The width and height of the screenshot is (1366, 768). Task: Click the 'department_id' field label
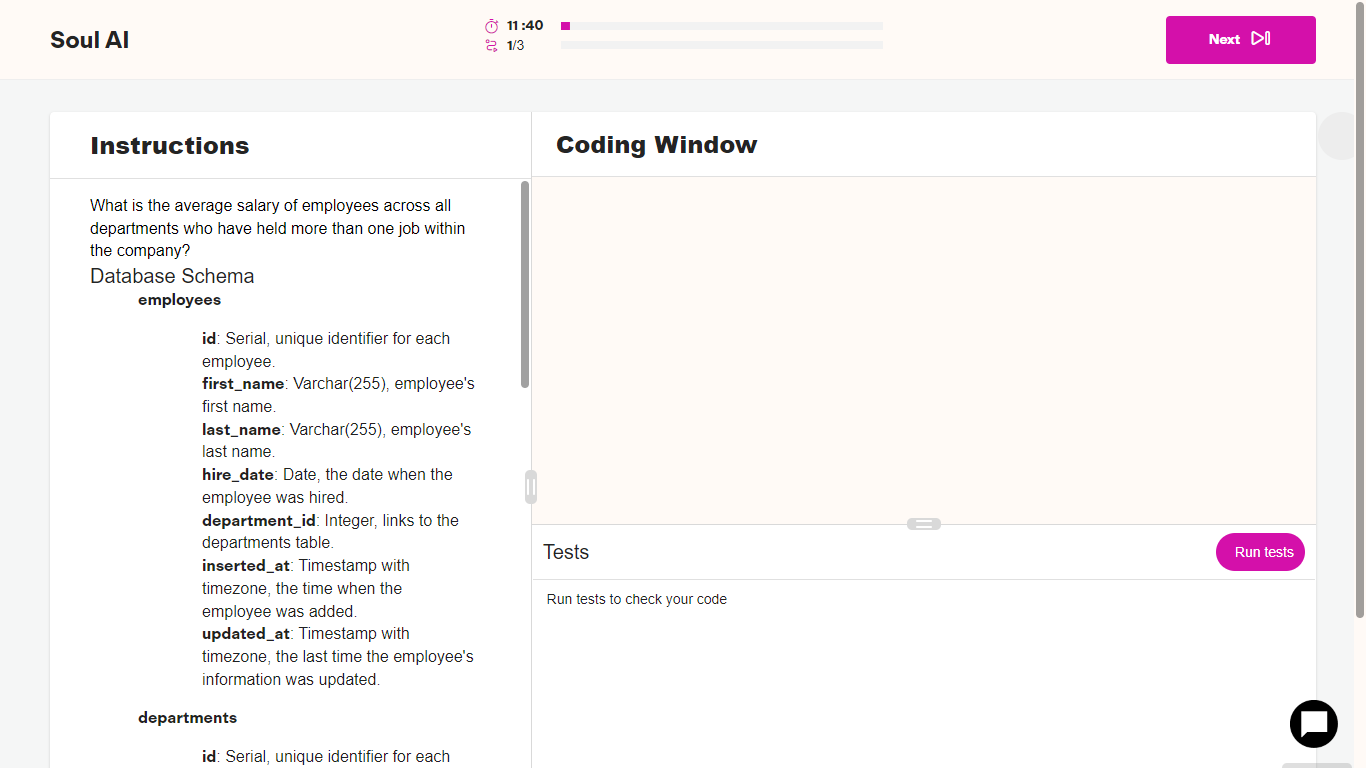(x=259, y=521)
